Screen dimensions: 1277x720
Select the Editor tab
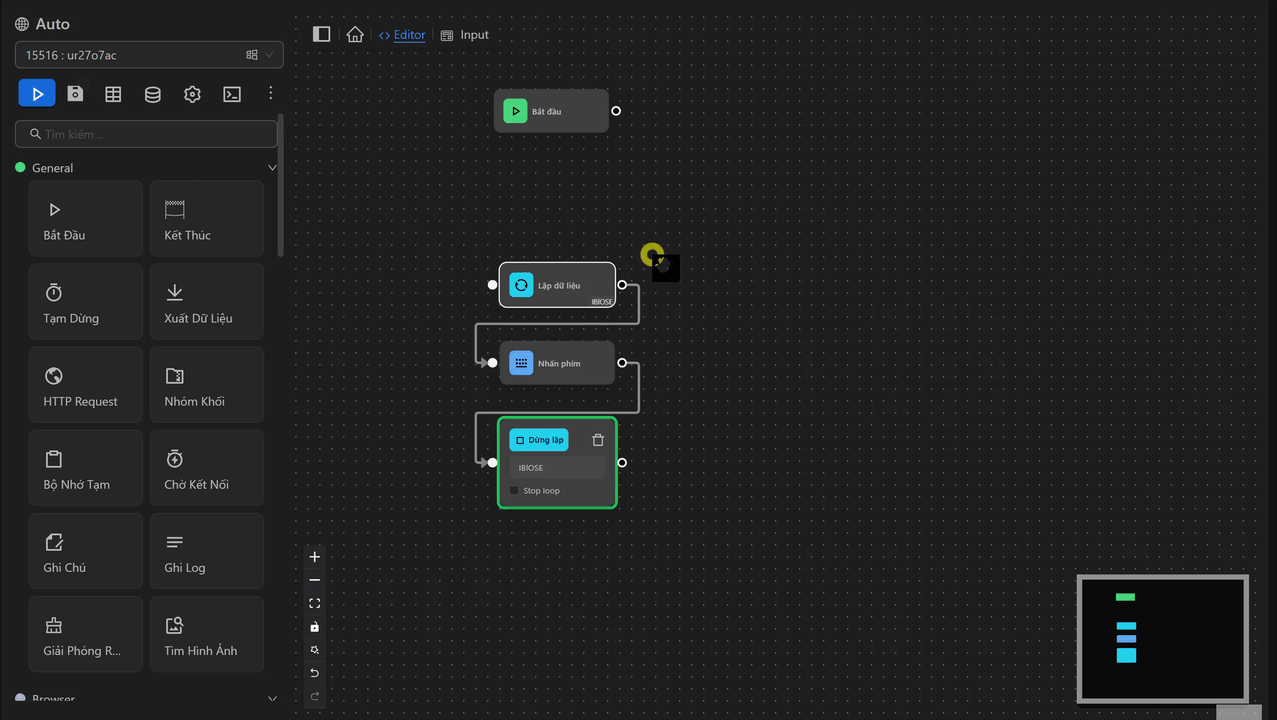pyautogui.click(x=402, y=35)
